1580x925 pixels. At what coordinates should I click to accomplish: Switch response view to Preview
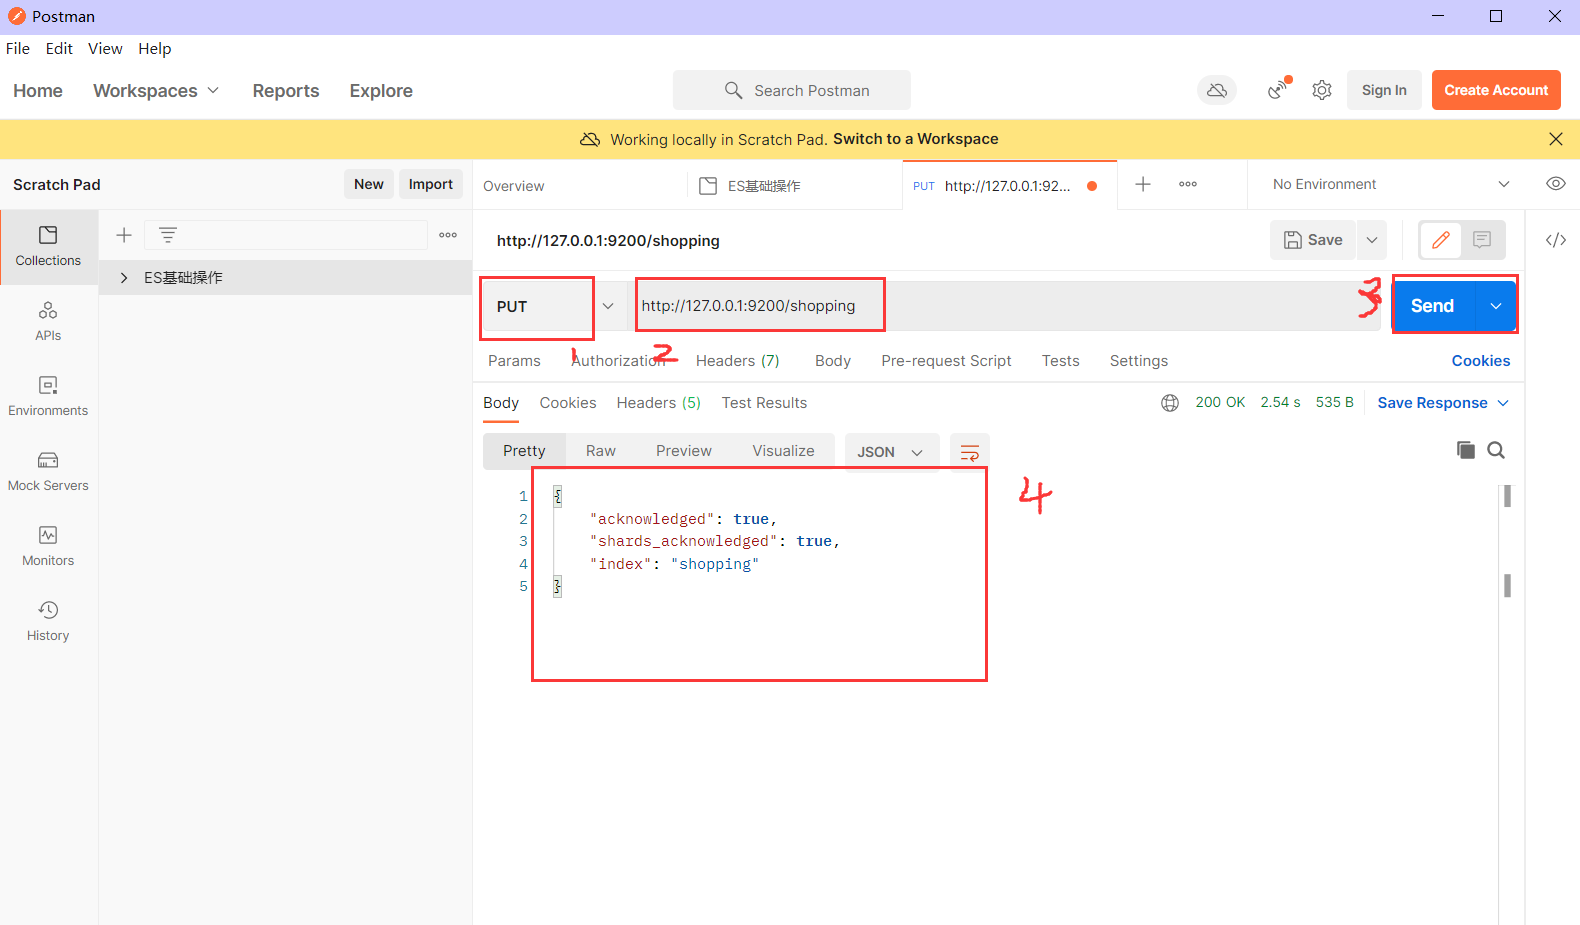684,451
